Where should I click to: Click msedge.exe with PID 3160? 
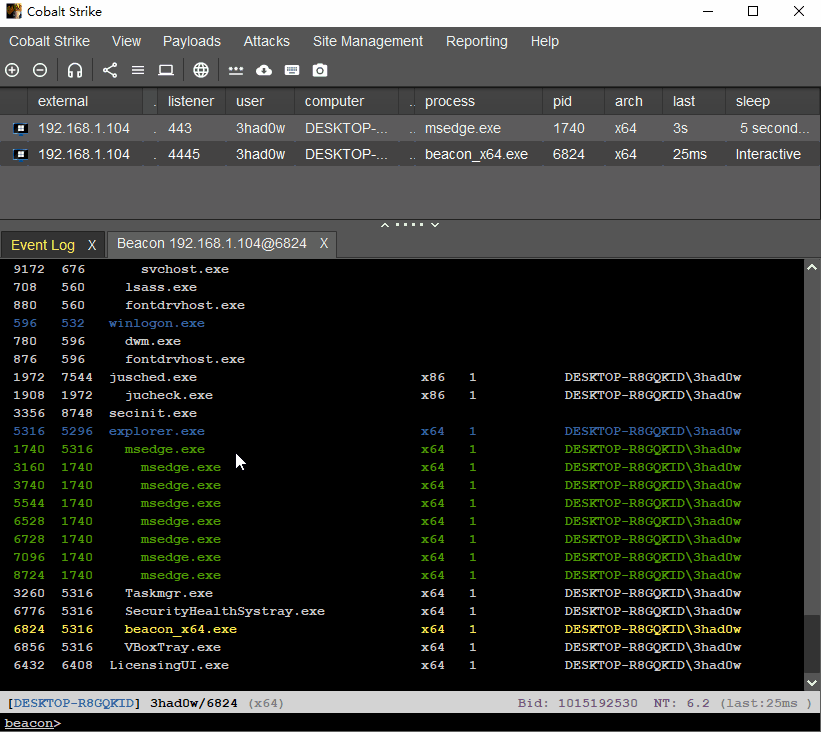point(181,467)
